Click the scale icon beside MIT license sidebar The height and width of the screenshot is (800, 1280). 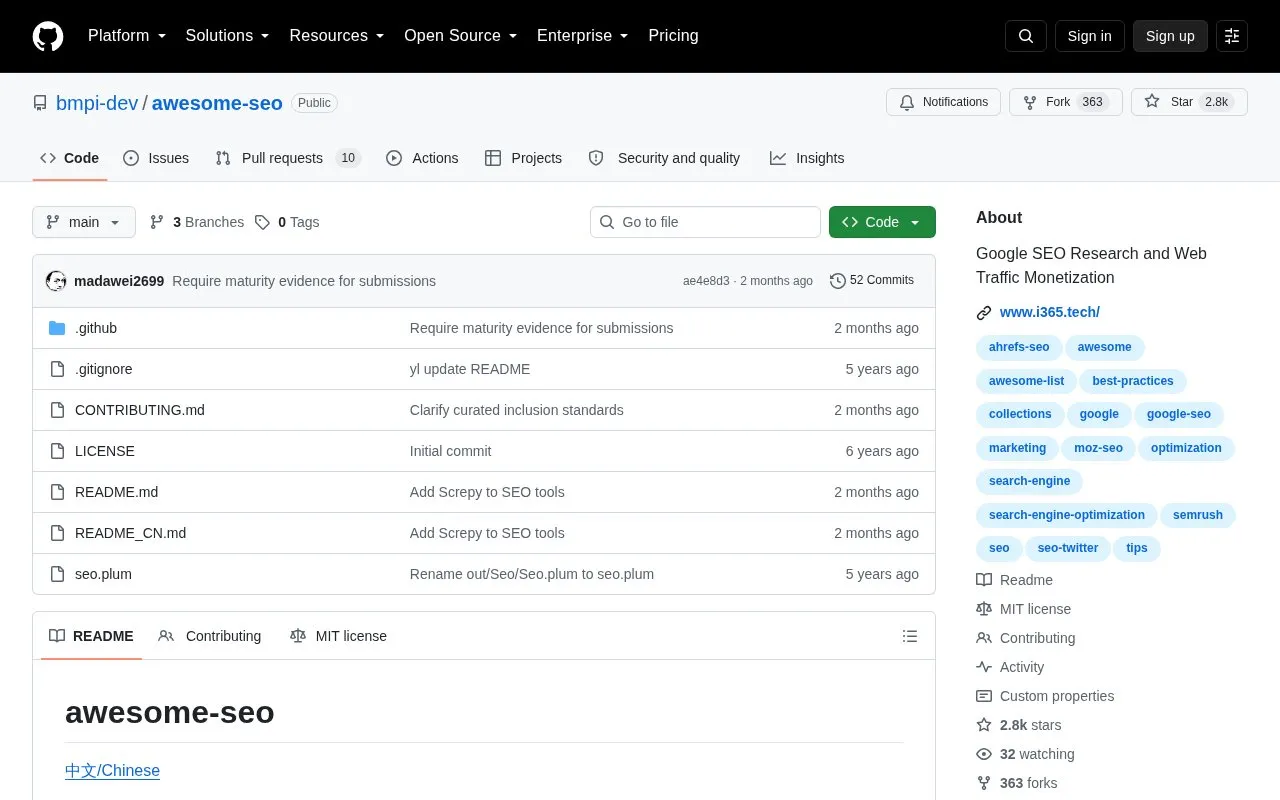coord(984,609)
